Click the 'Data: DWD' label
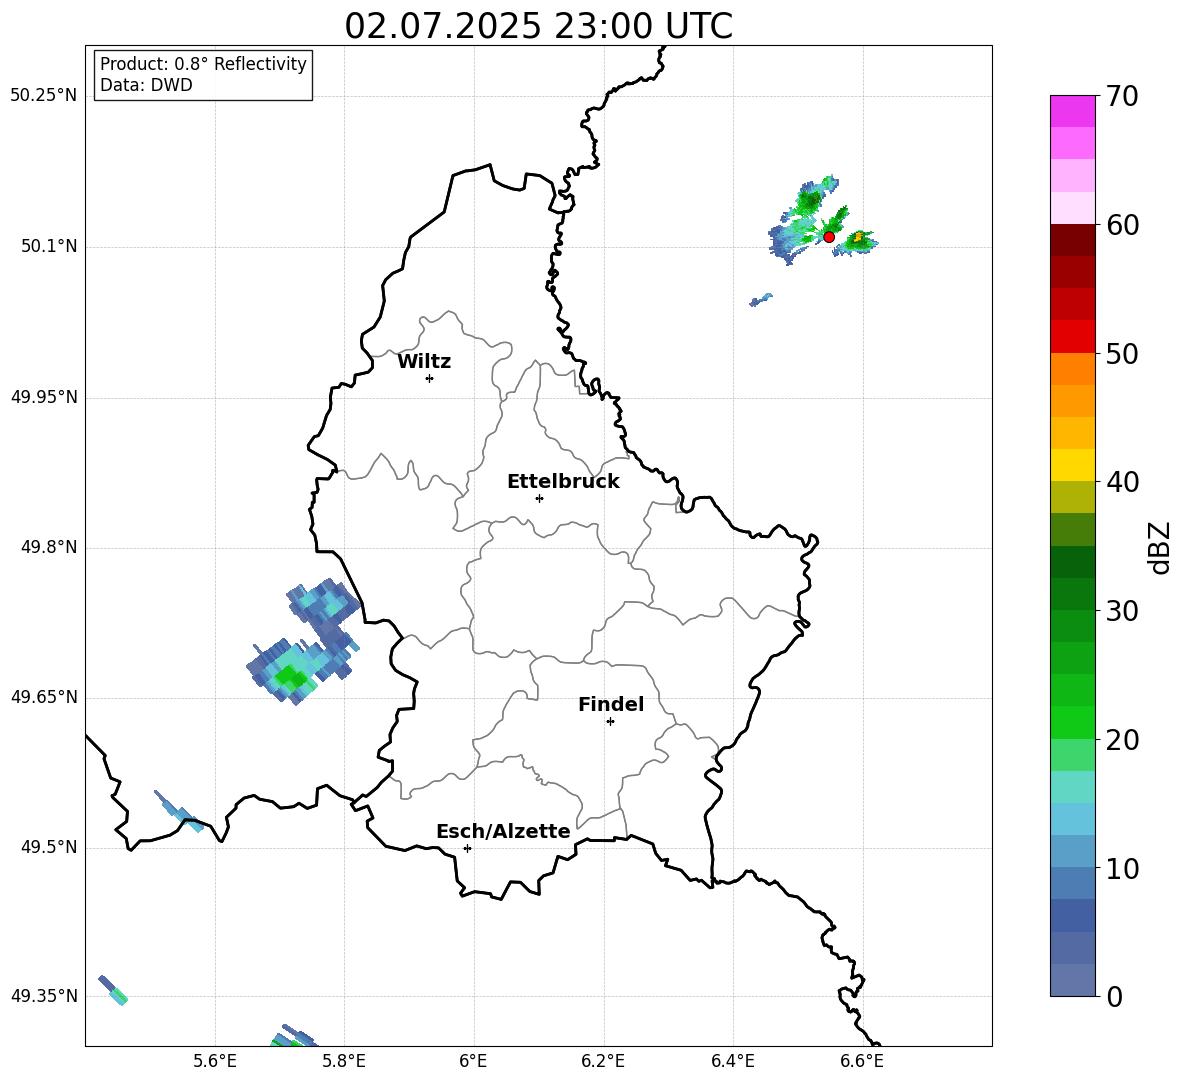The height and width of the screenshot is (1081, 1184). point(146,85)
